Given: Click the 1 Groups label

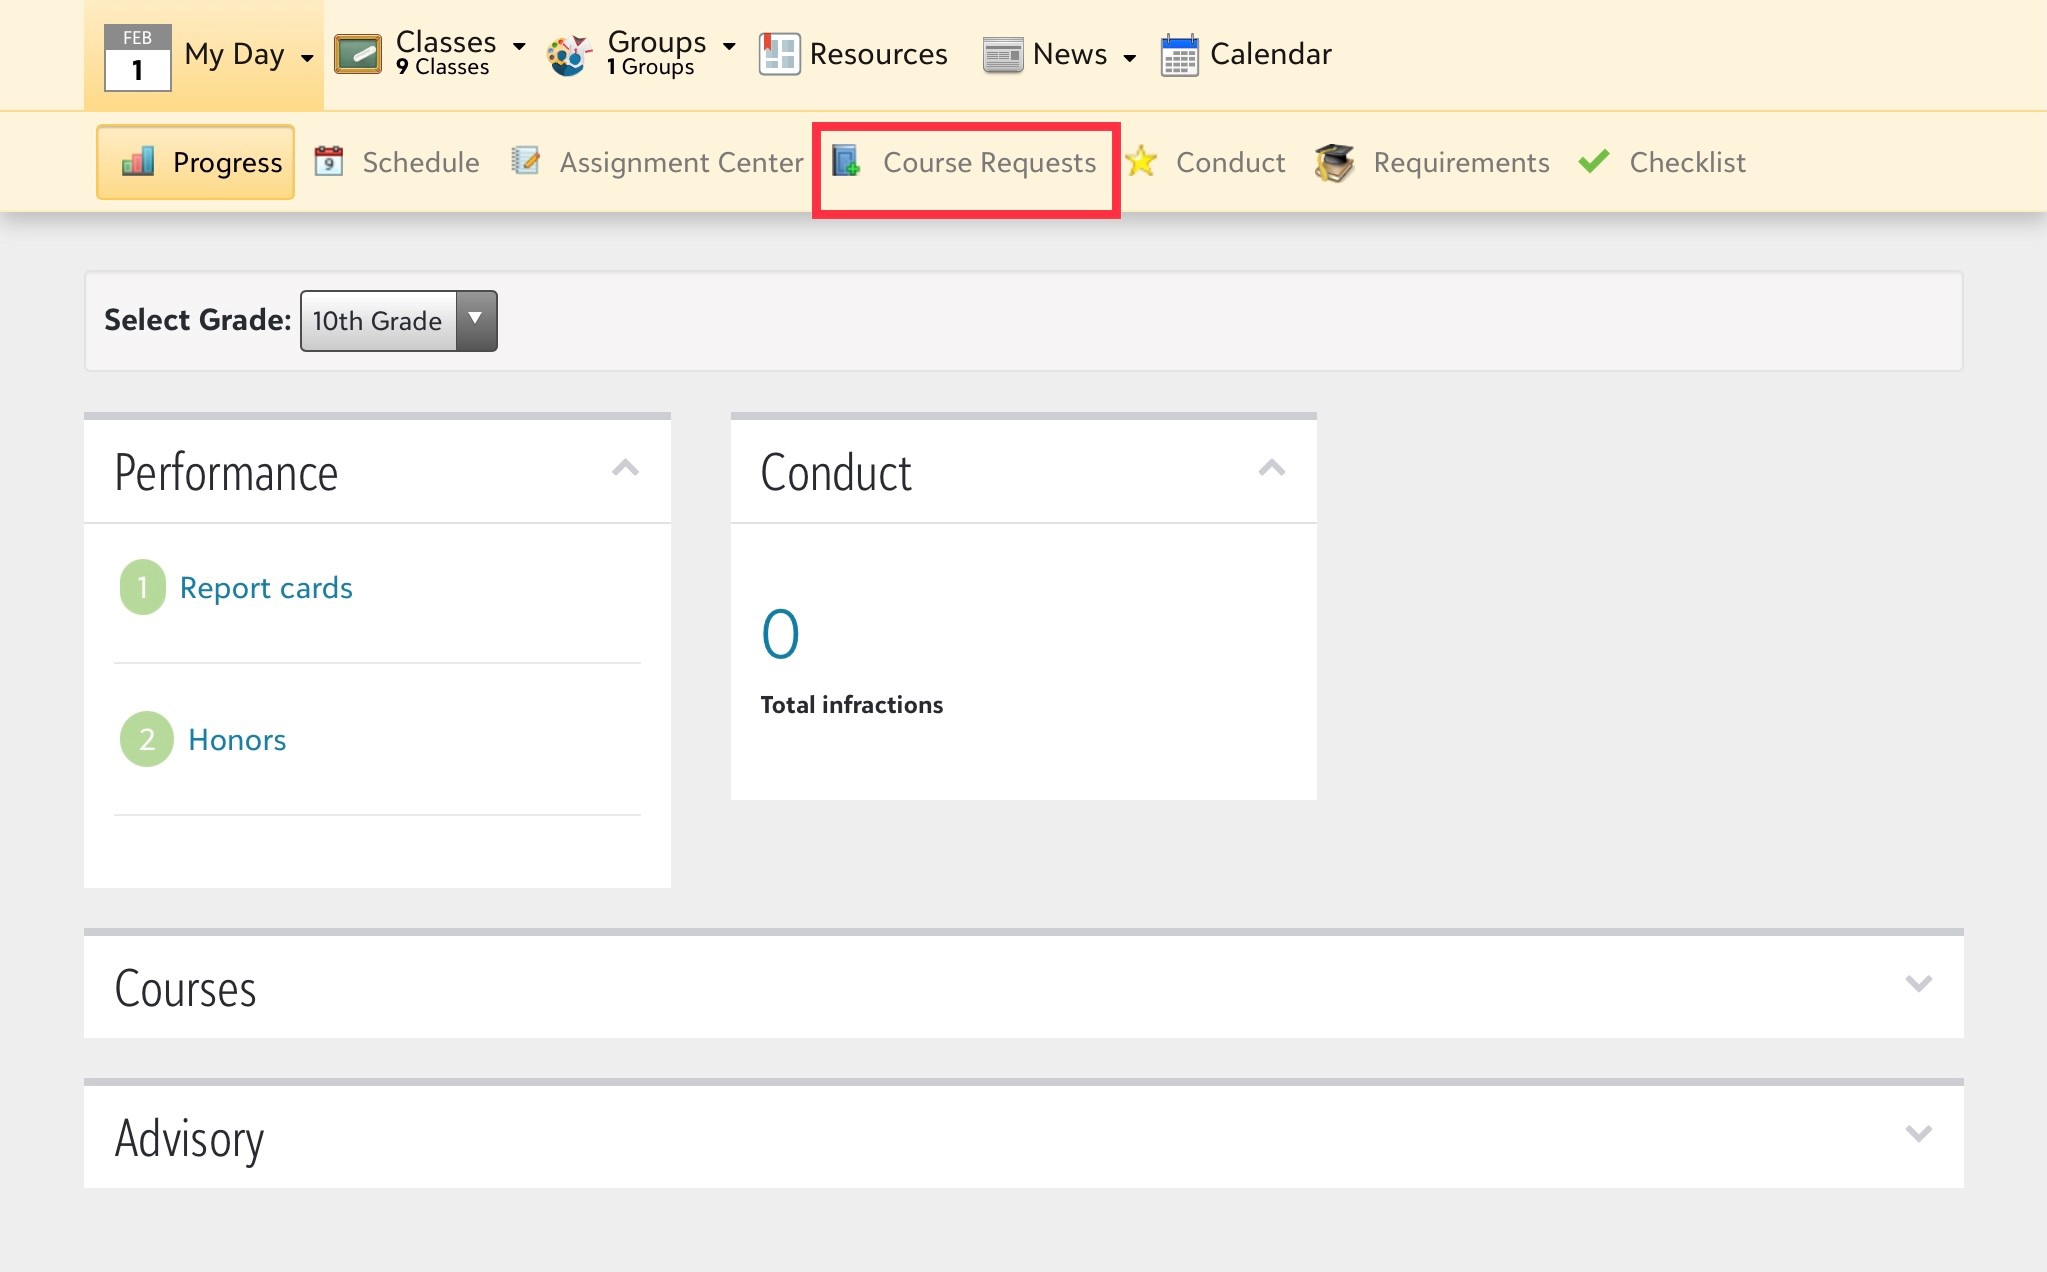Looking at the screenshot, I should 650,67.
